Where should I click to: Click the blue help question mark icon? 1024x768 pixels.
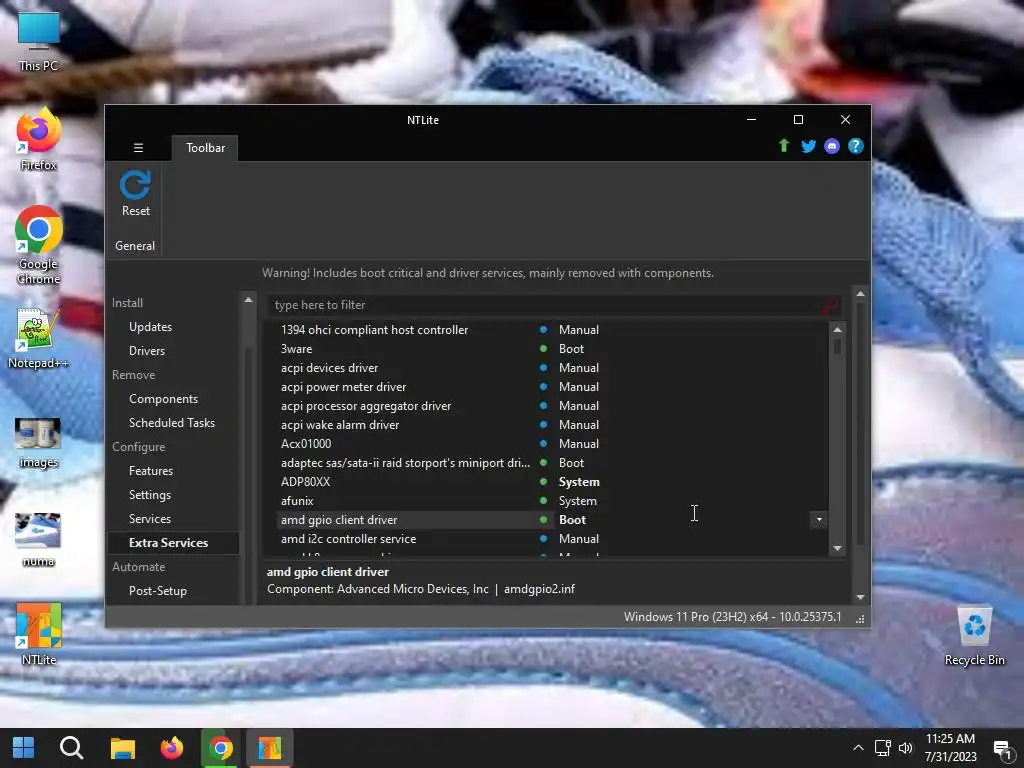point(856,146)
